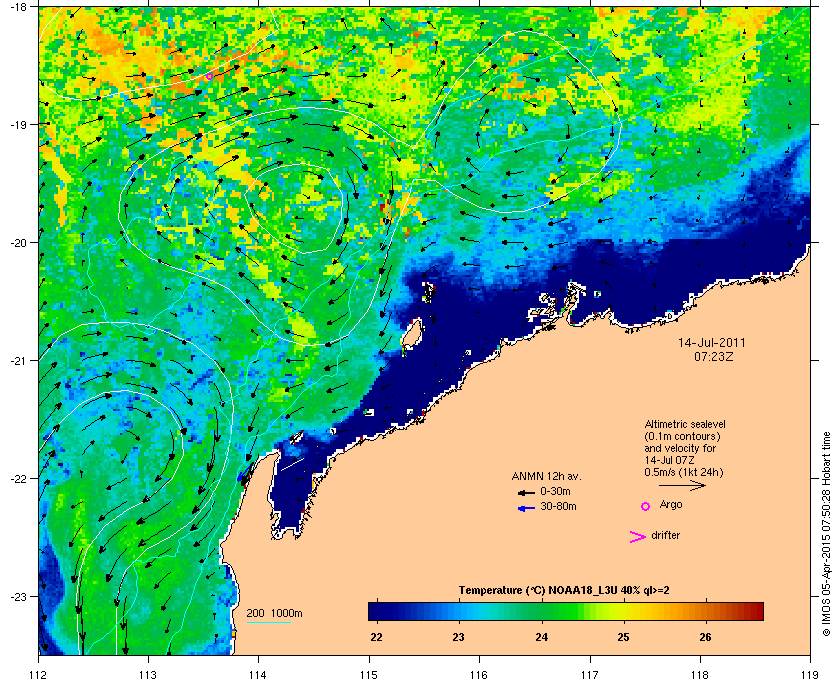Image resolution: width=840 pixels, height=680 pixels.
Task: Click the latitude axis label -23
Action: click(x=18, y=596)
